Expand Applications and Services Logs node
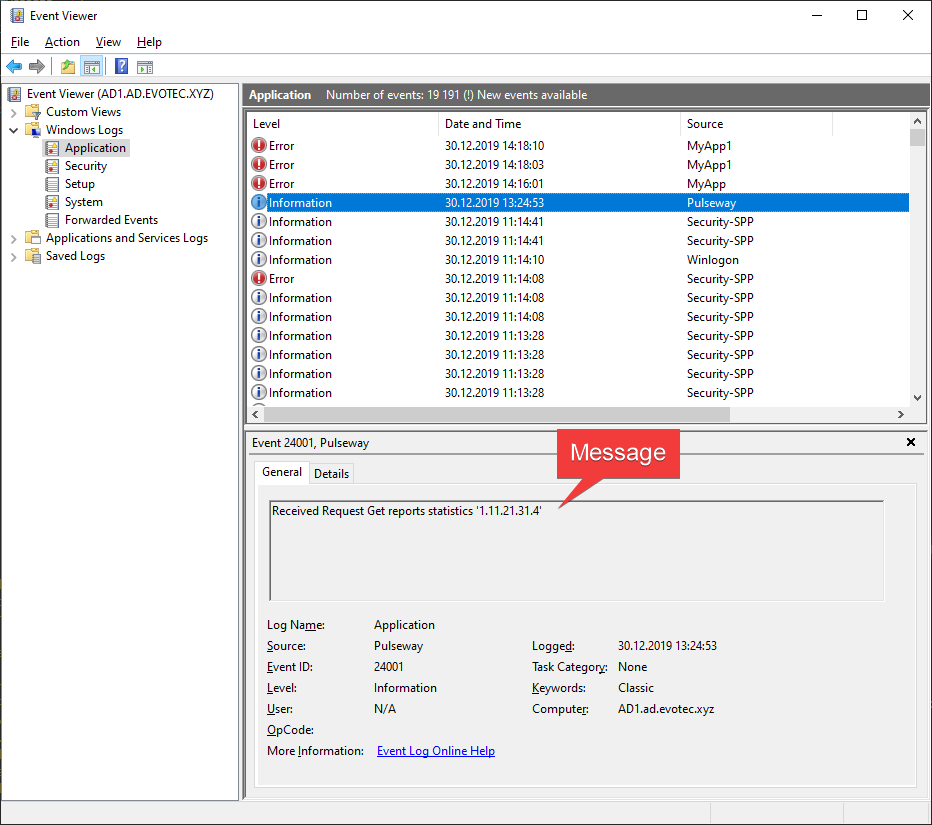The image size is (932, 825). (x=14, y=238)
